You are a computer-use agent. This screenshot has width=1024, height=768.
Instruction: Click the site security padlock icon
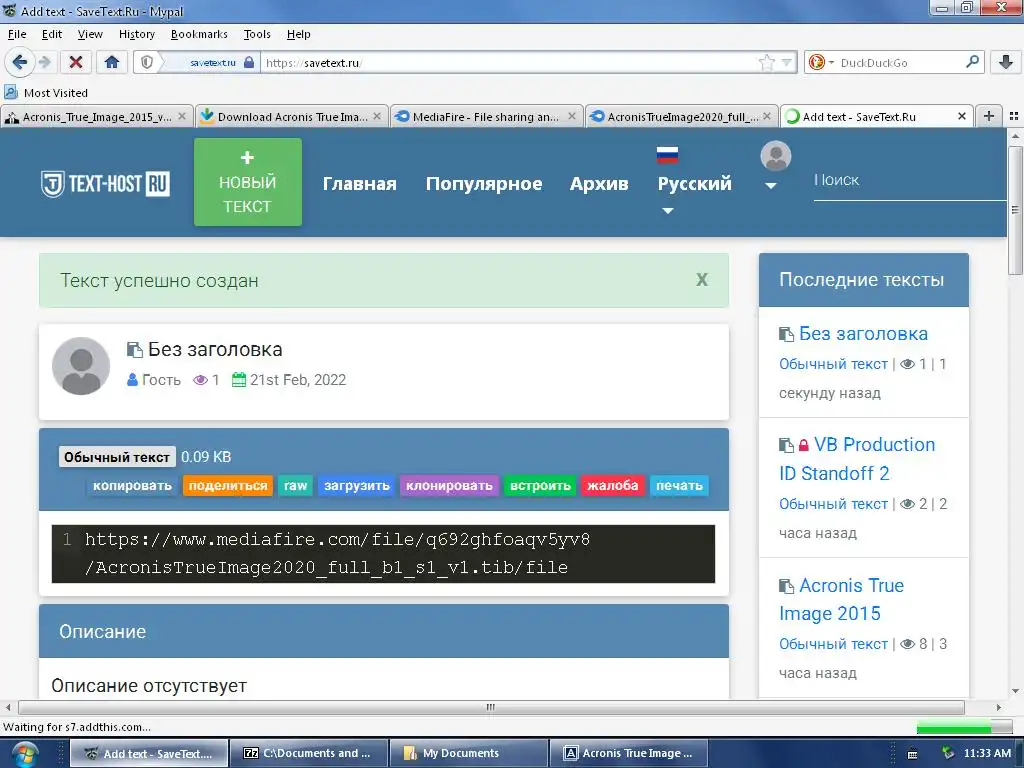point(249,63)
